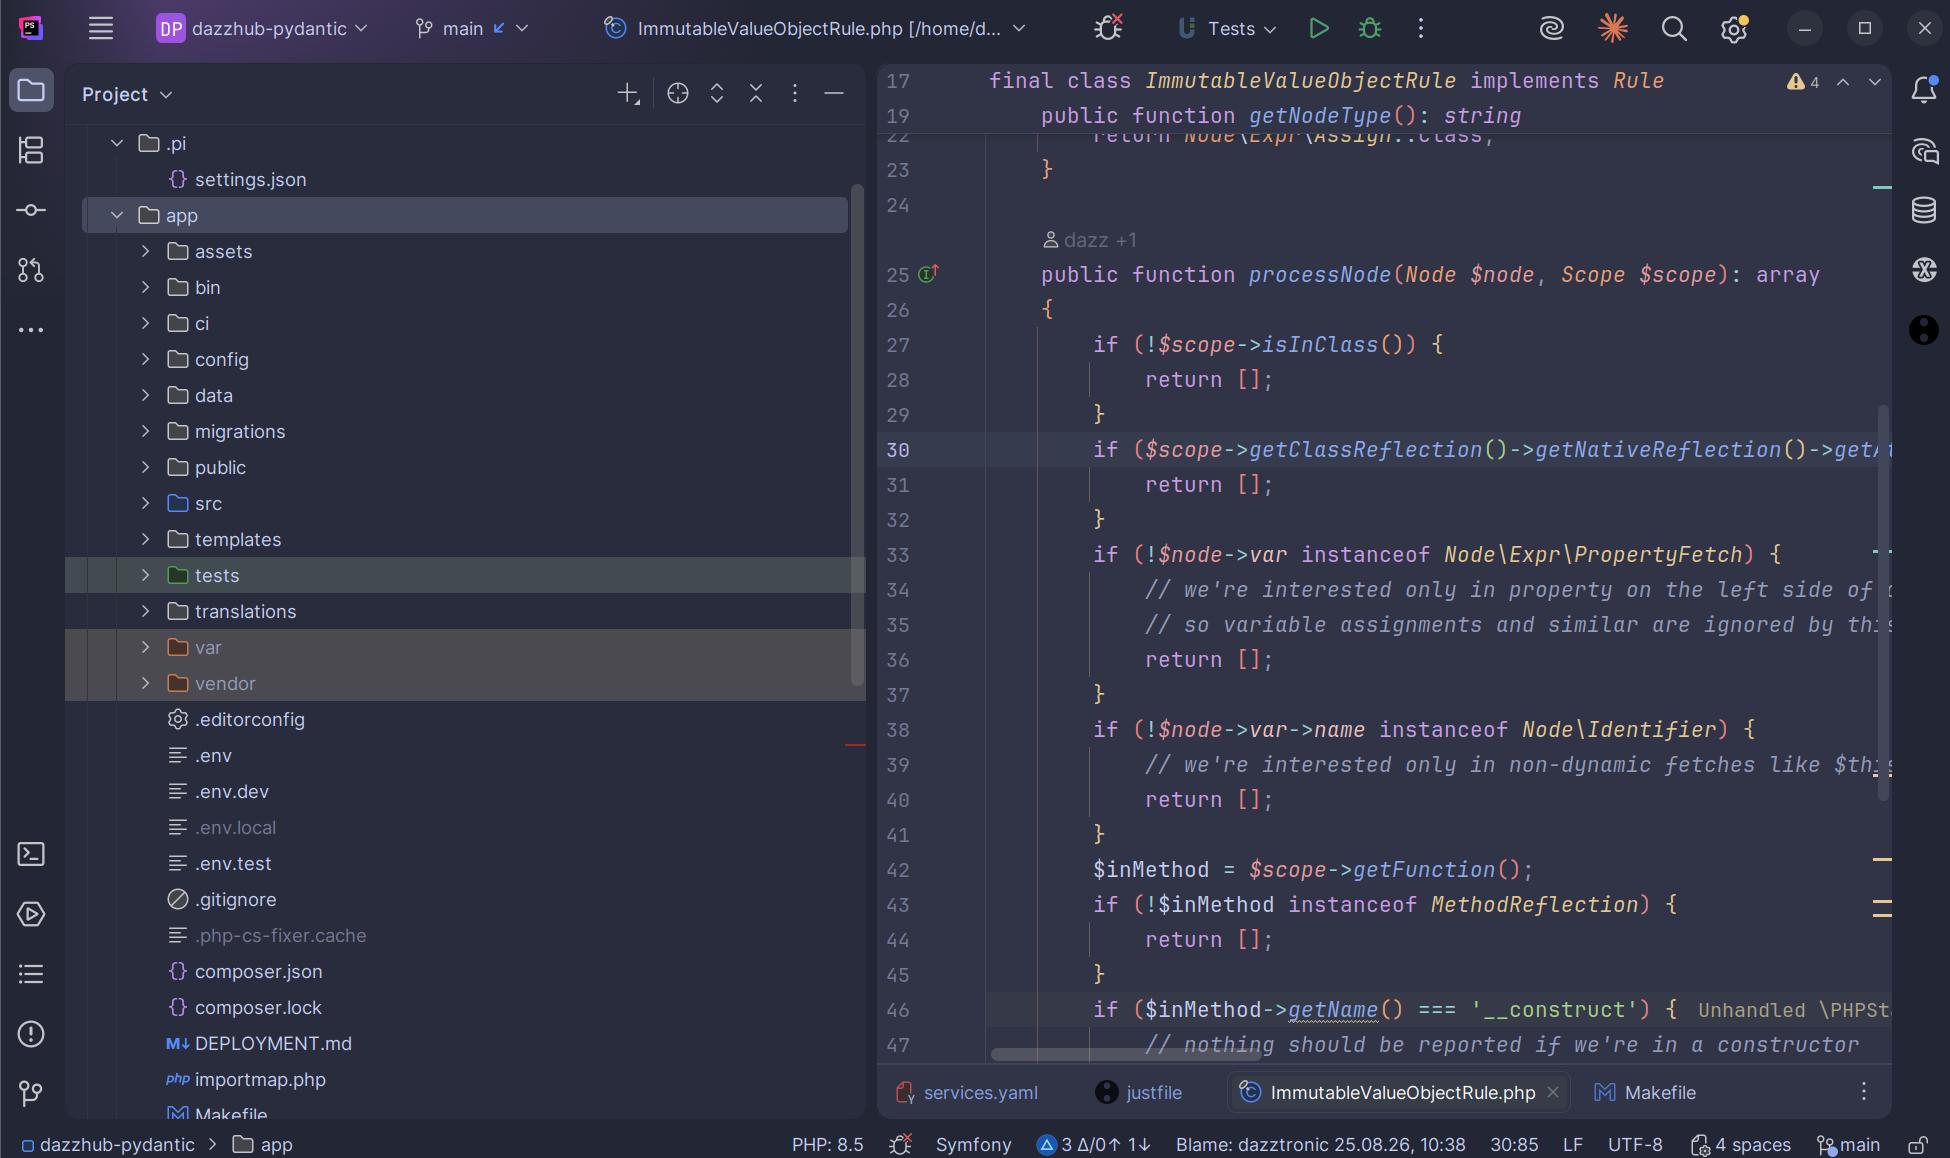
Task: Show more tool windows ellipsis
Action: tap(31, 330)
